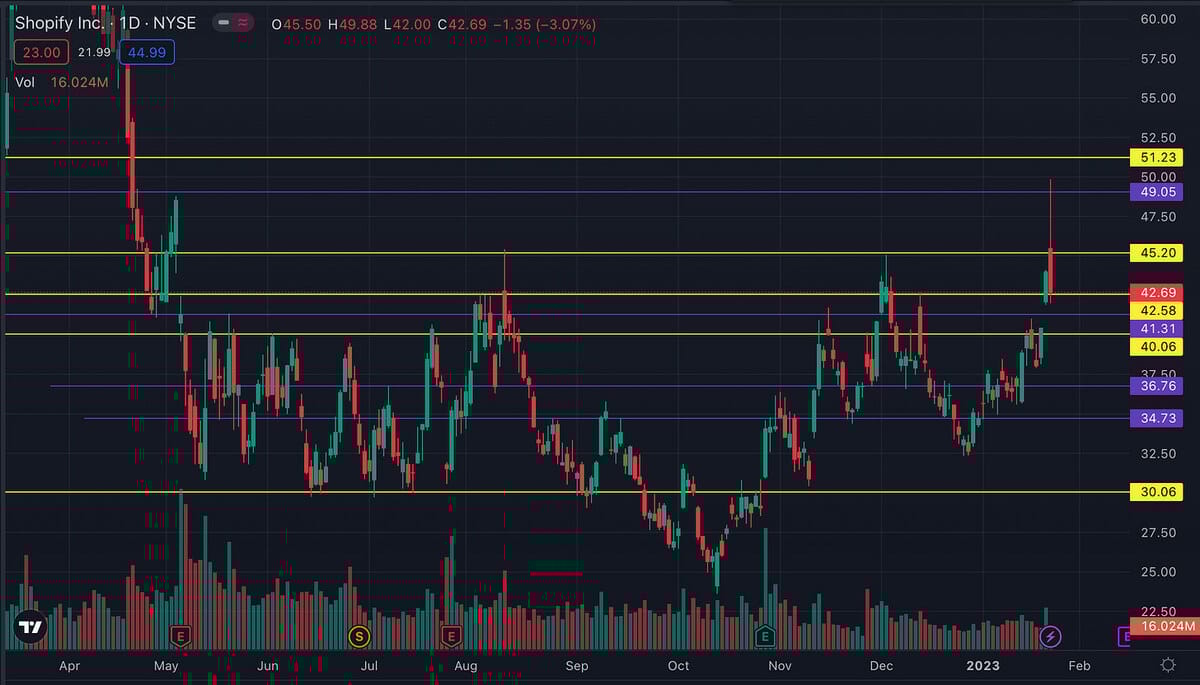Click the blue 44.99 buy button

tap(146, 52)
